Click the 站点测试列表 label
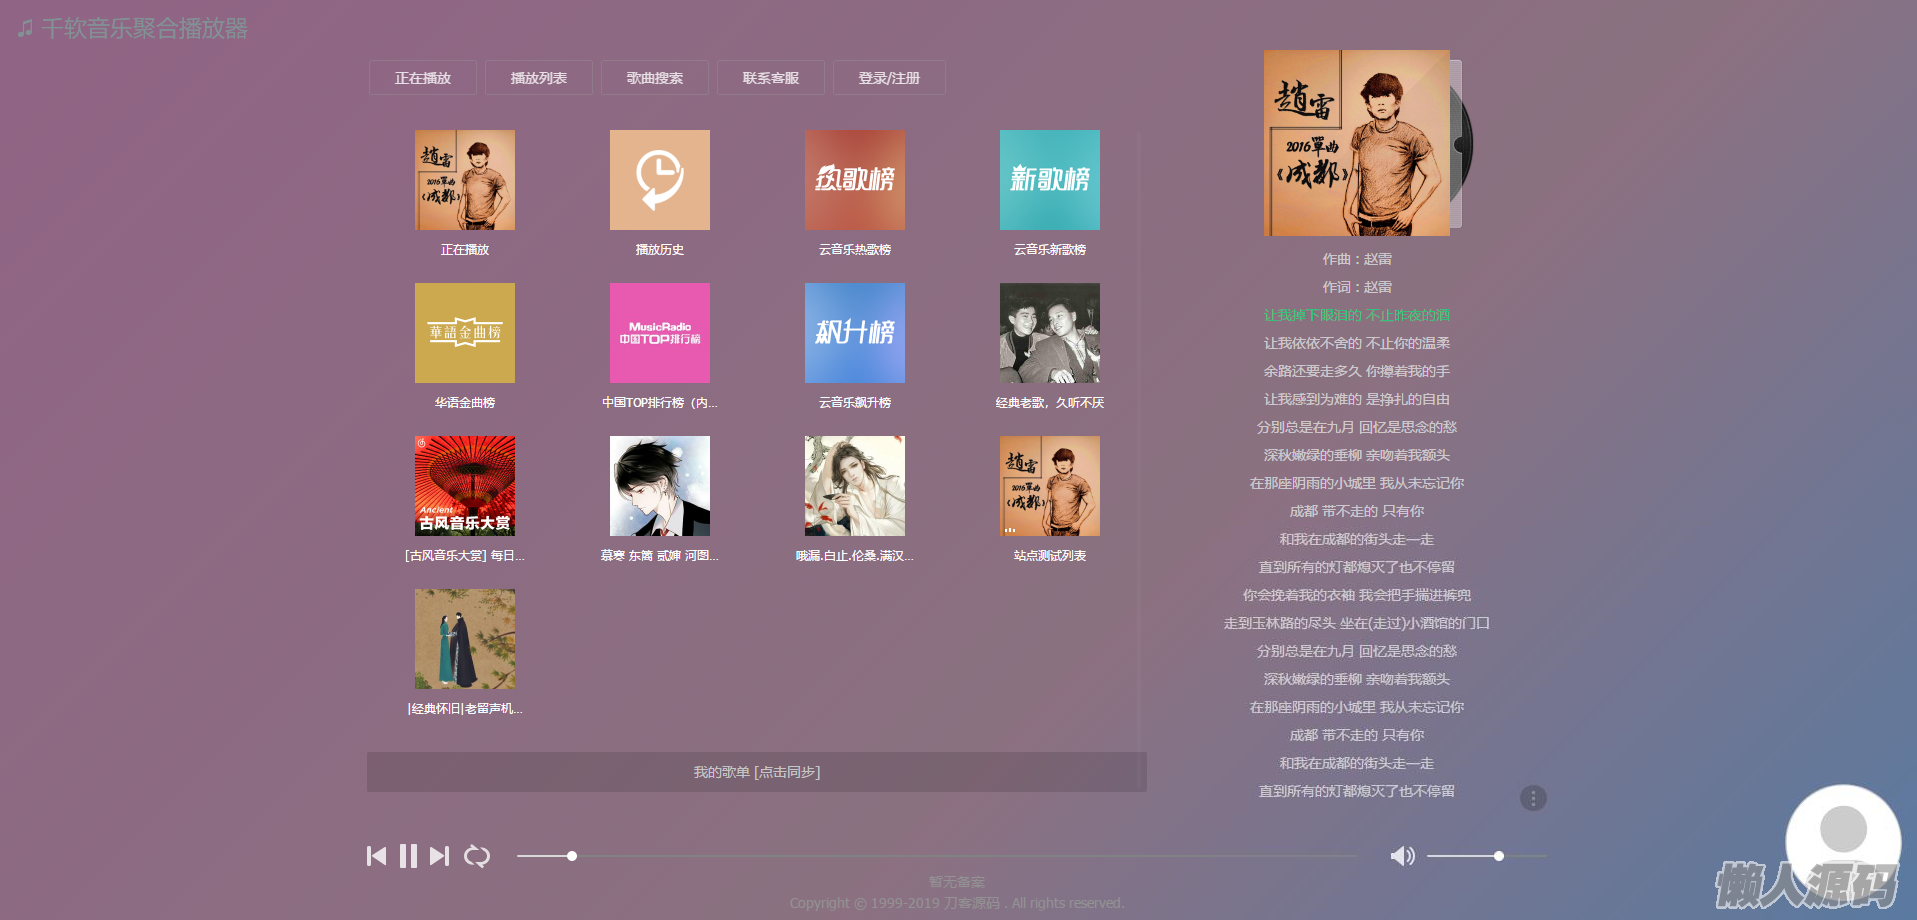 pos(1050,556)
